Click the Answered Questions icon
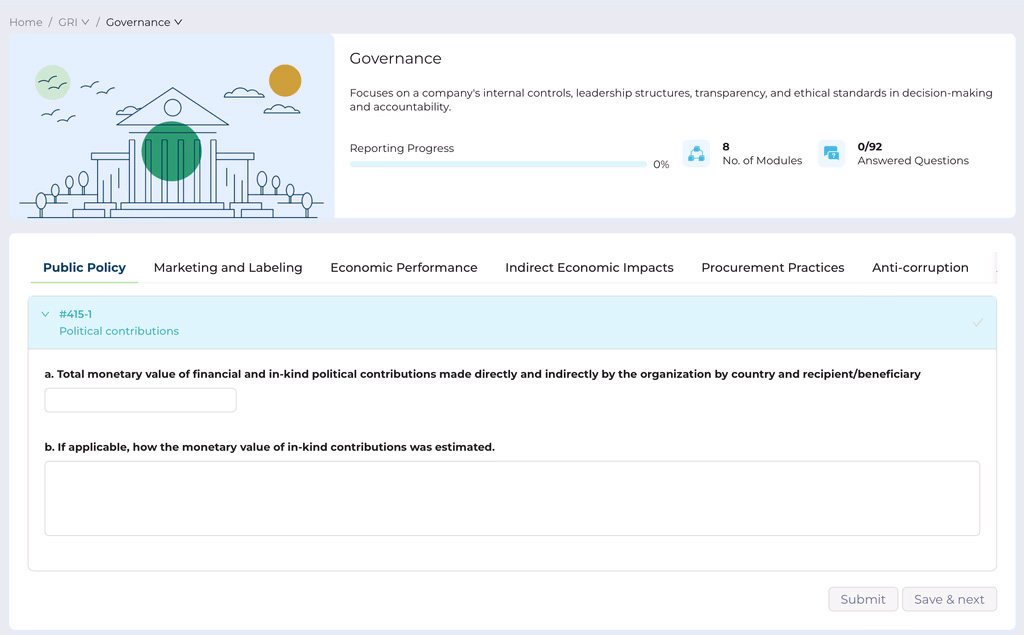Viewport: 1024px width, 635px height. [831, 153]
